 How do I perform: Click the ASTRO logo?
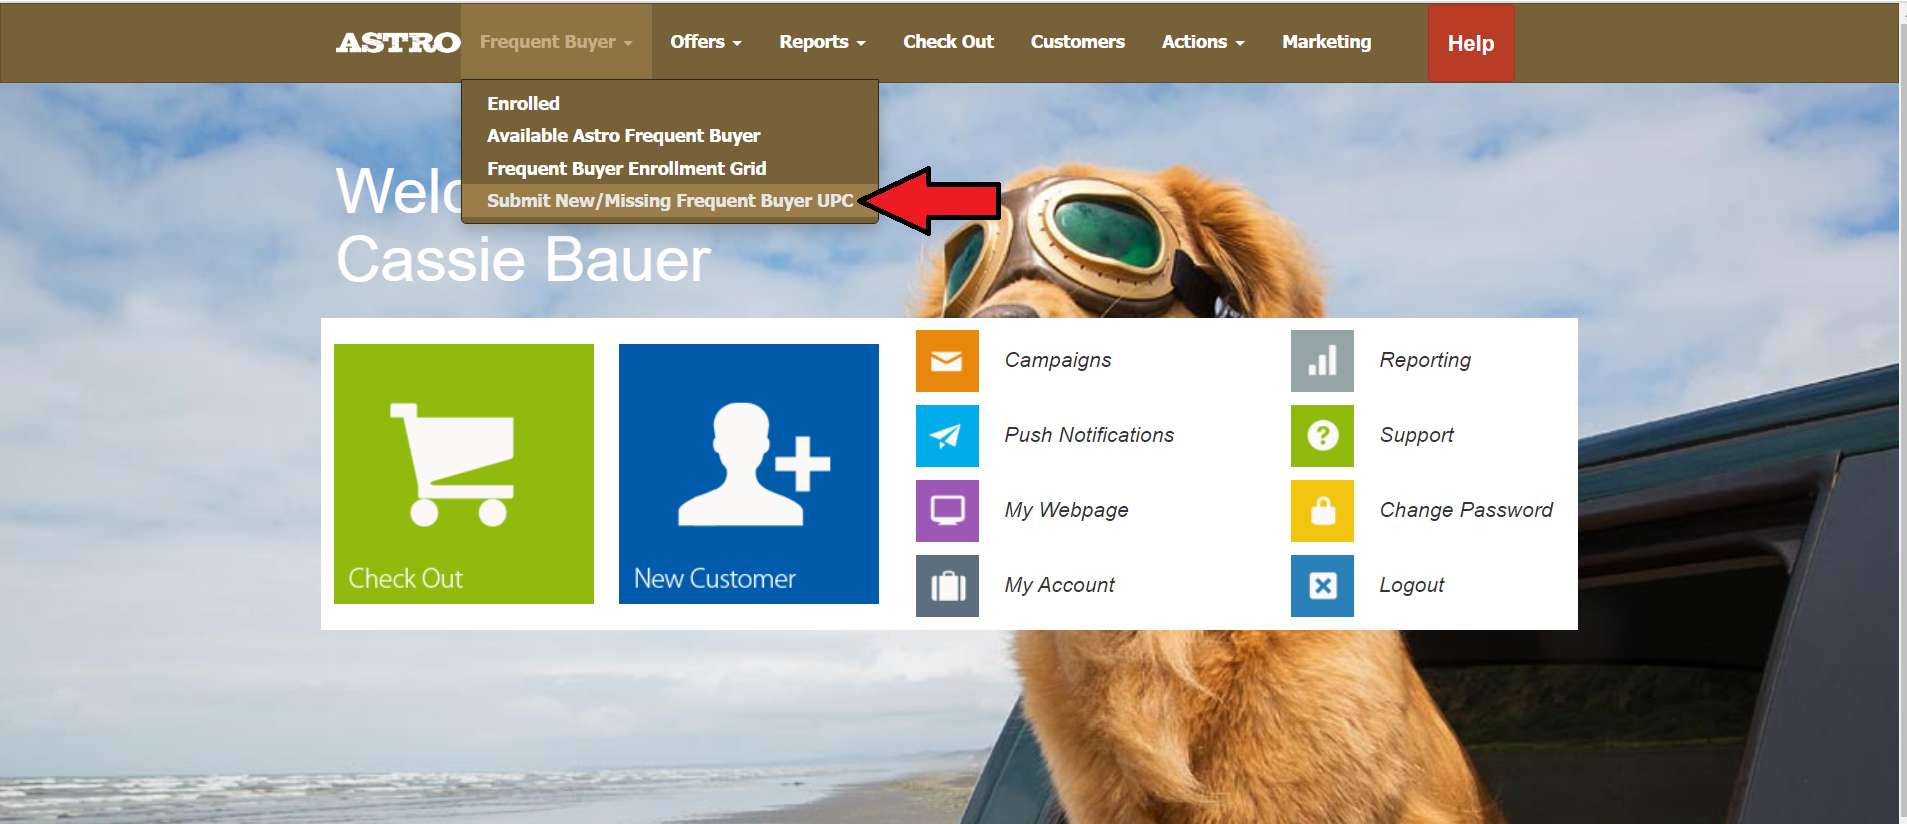pyautogui.click(x=398, y=42)
